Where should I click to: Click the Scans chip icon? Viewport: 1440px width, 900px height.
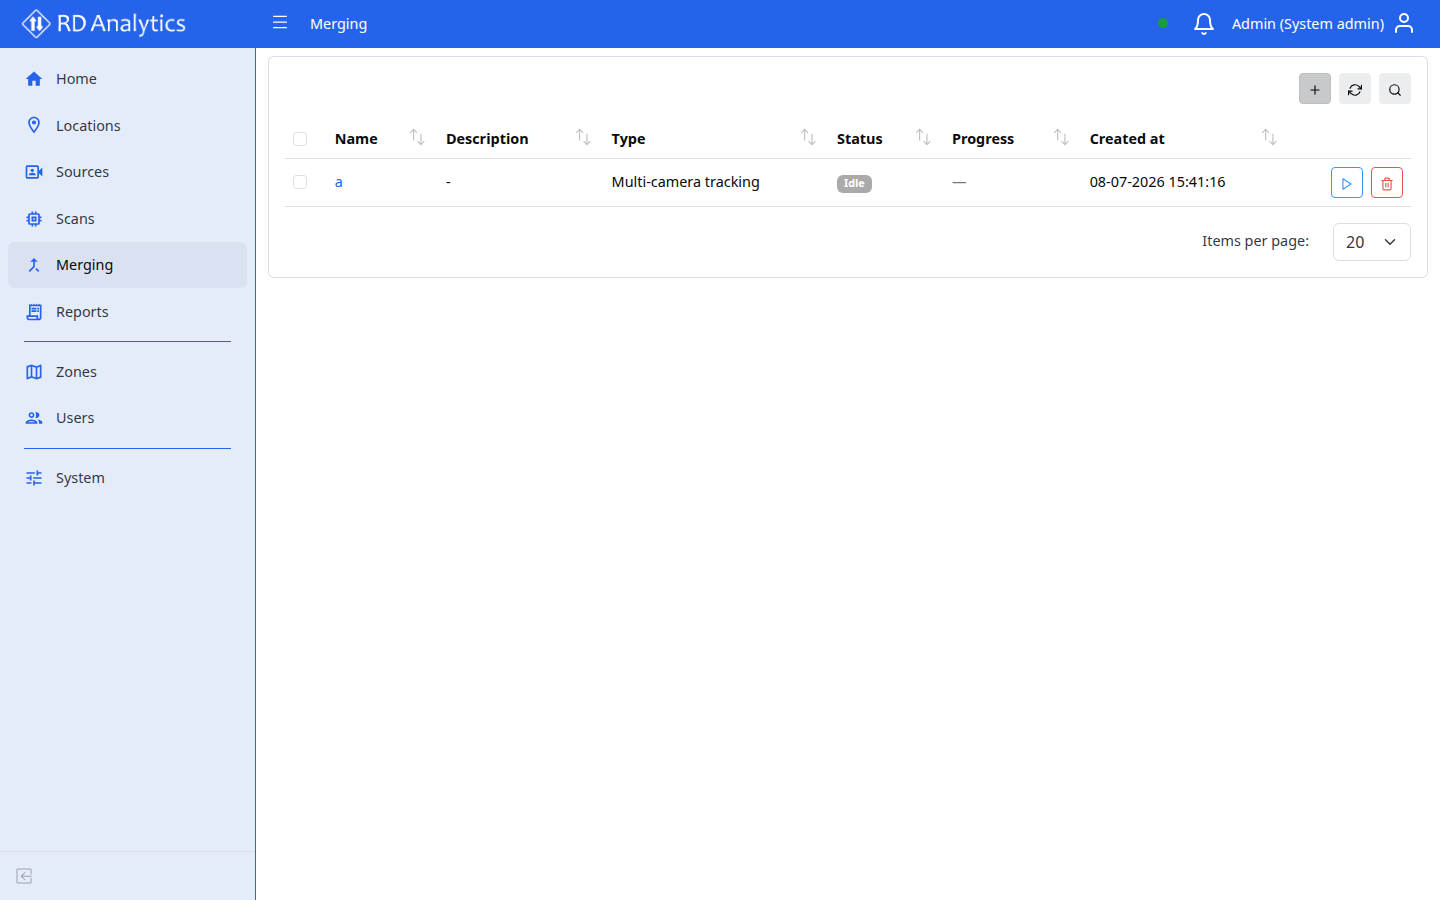point(34,219)
